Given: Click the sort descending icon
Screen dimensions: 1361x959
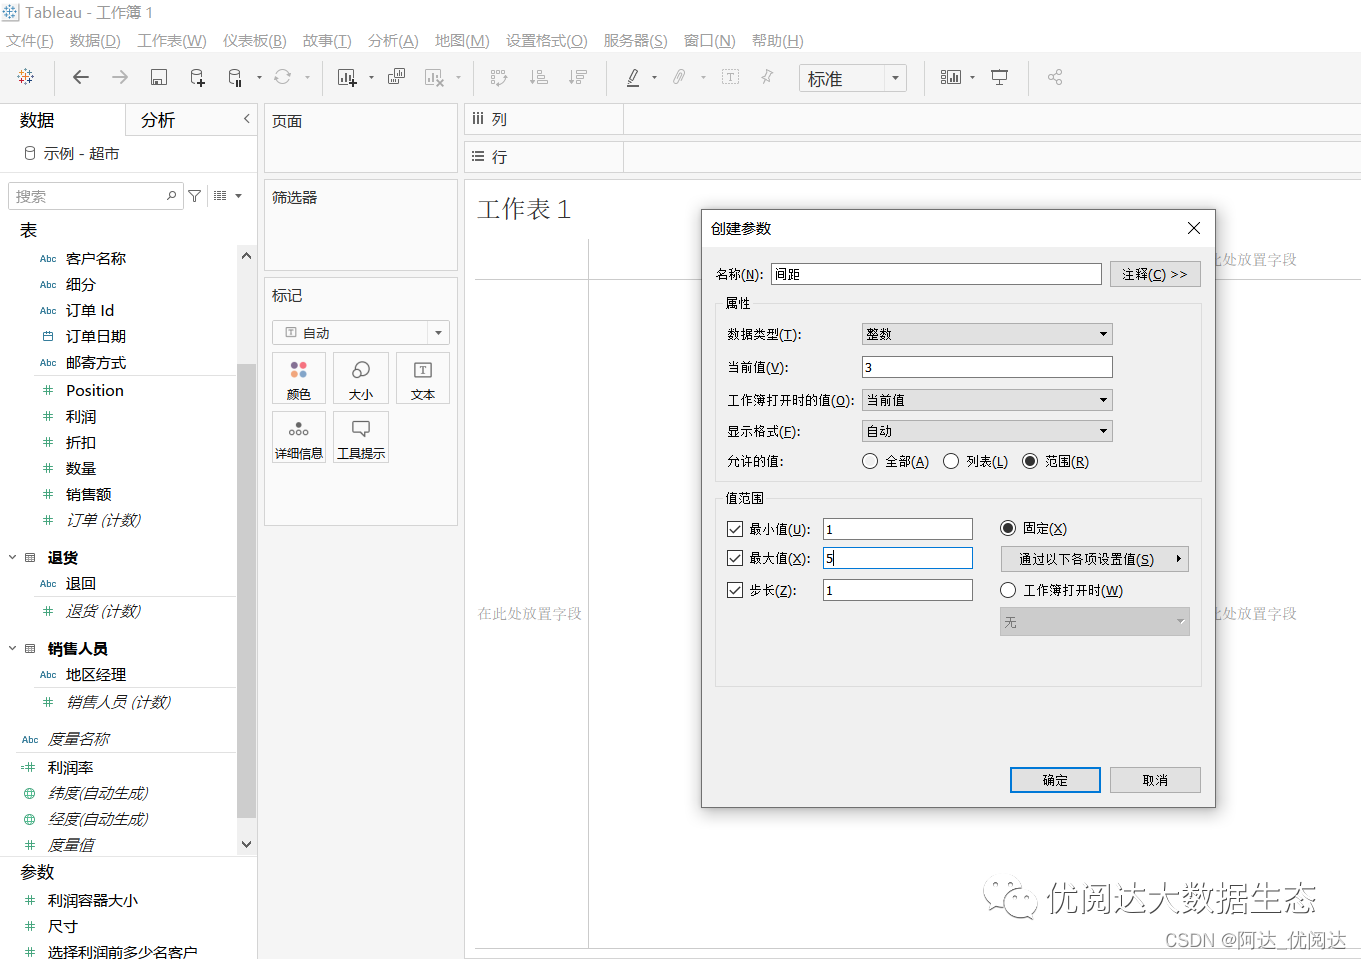Looking at the screenshot, I should 577,77.
